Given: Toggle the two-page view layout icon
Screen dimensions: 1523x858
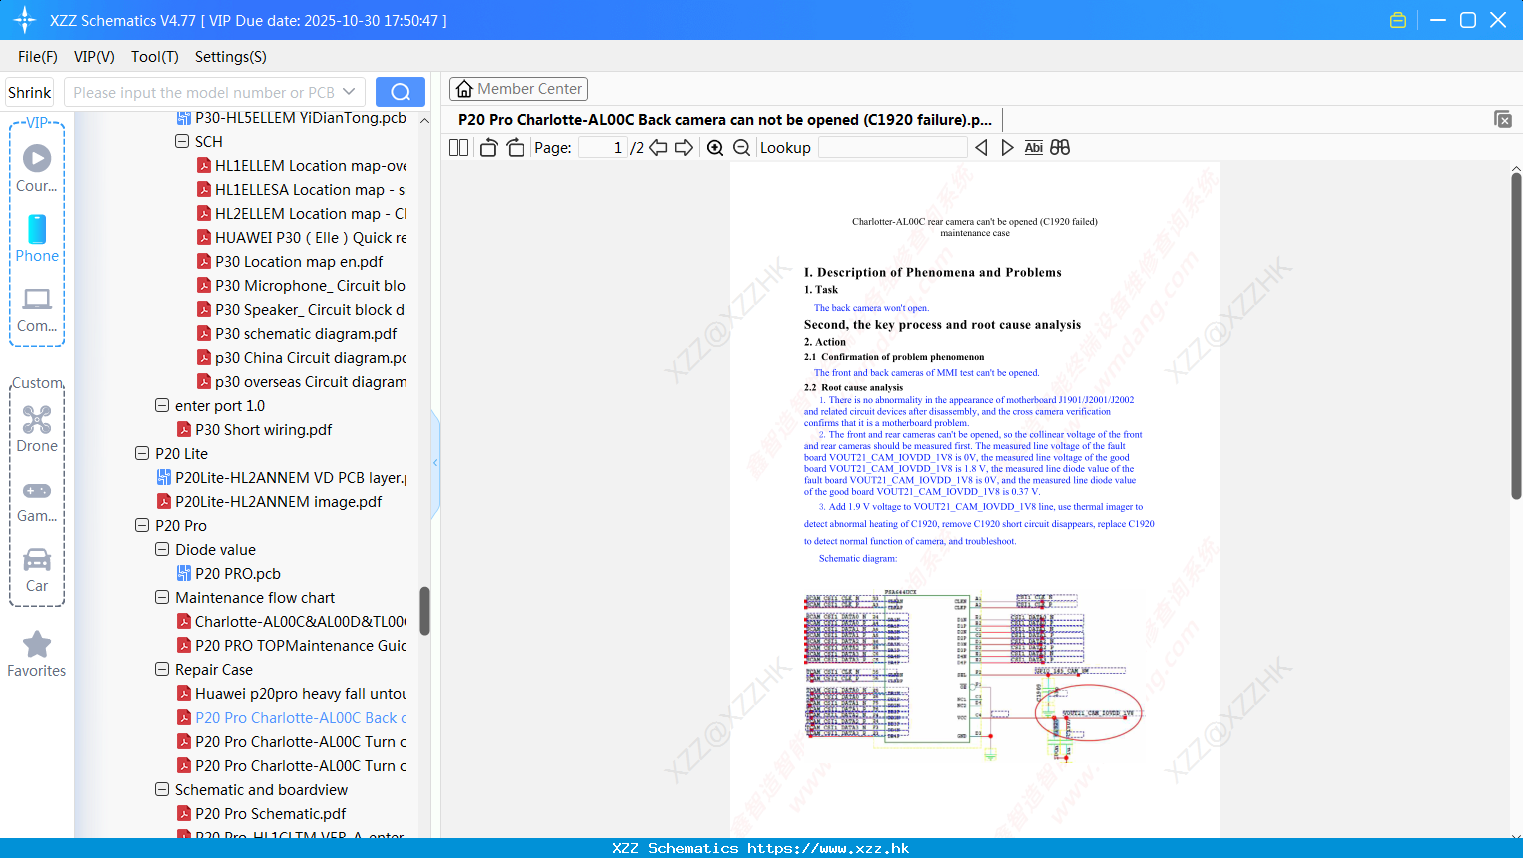Looking at the screenshot, I should point(458,148).
